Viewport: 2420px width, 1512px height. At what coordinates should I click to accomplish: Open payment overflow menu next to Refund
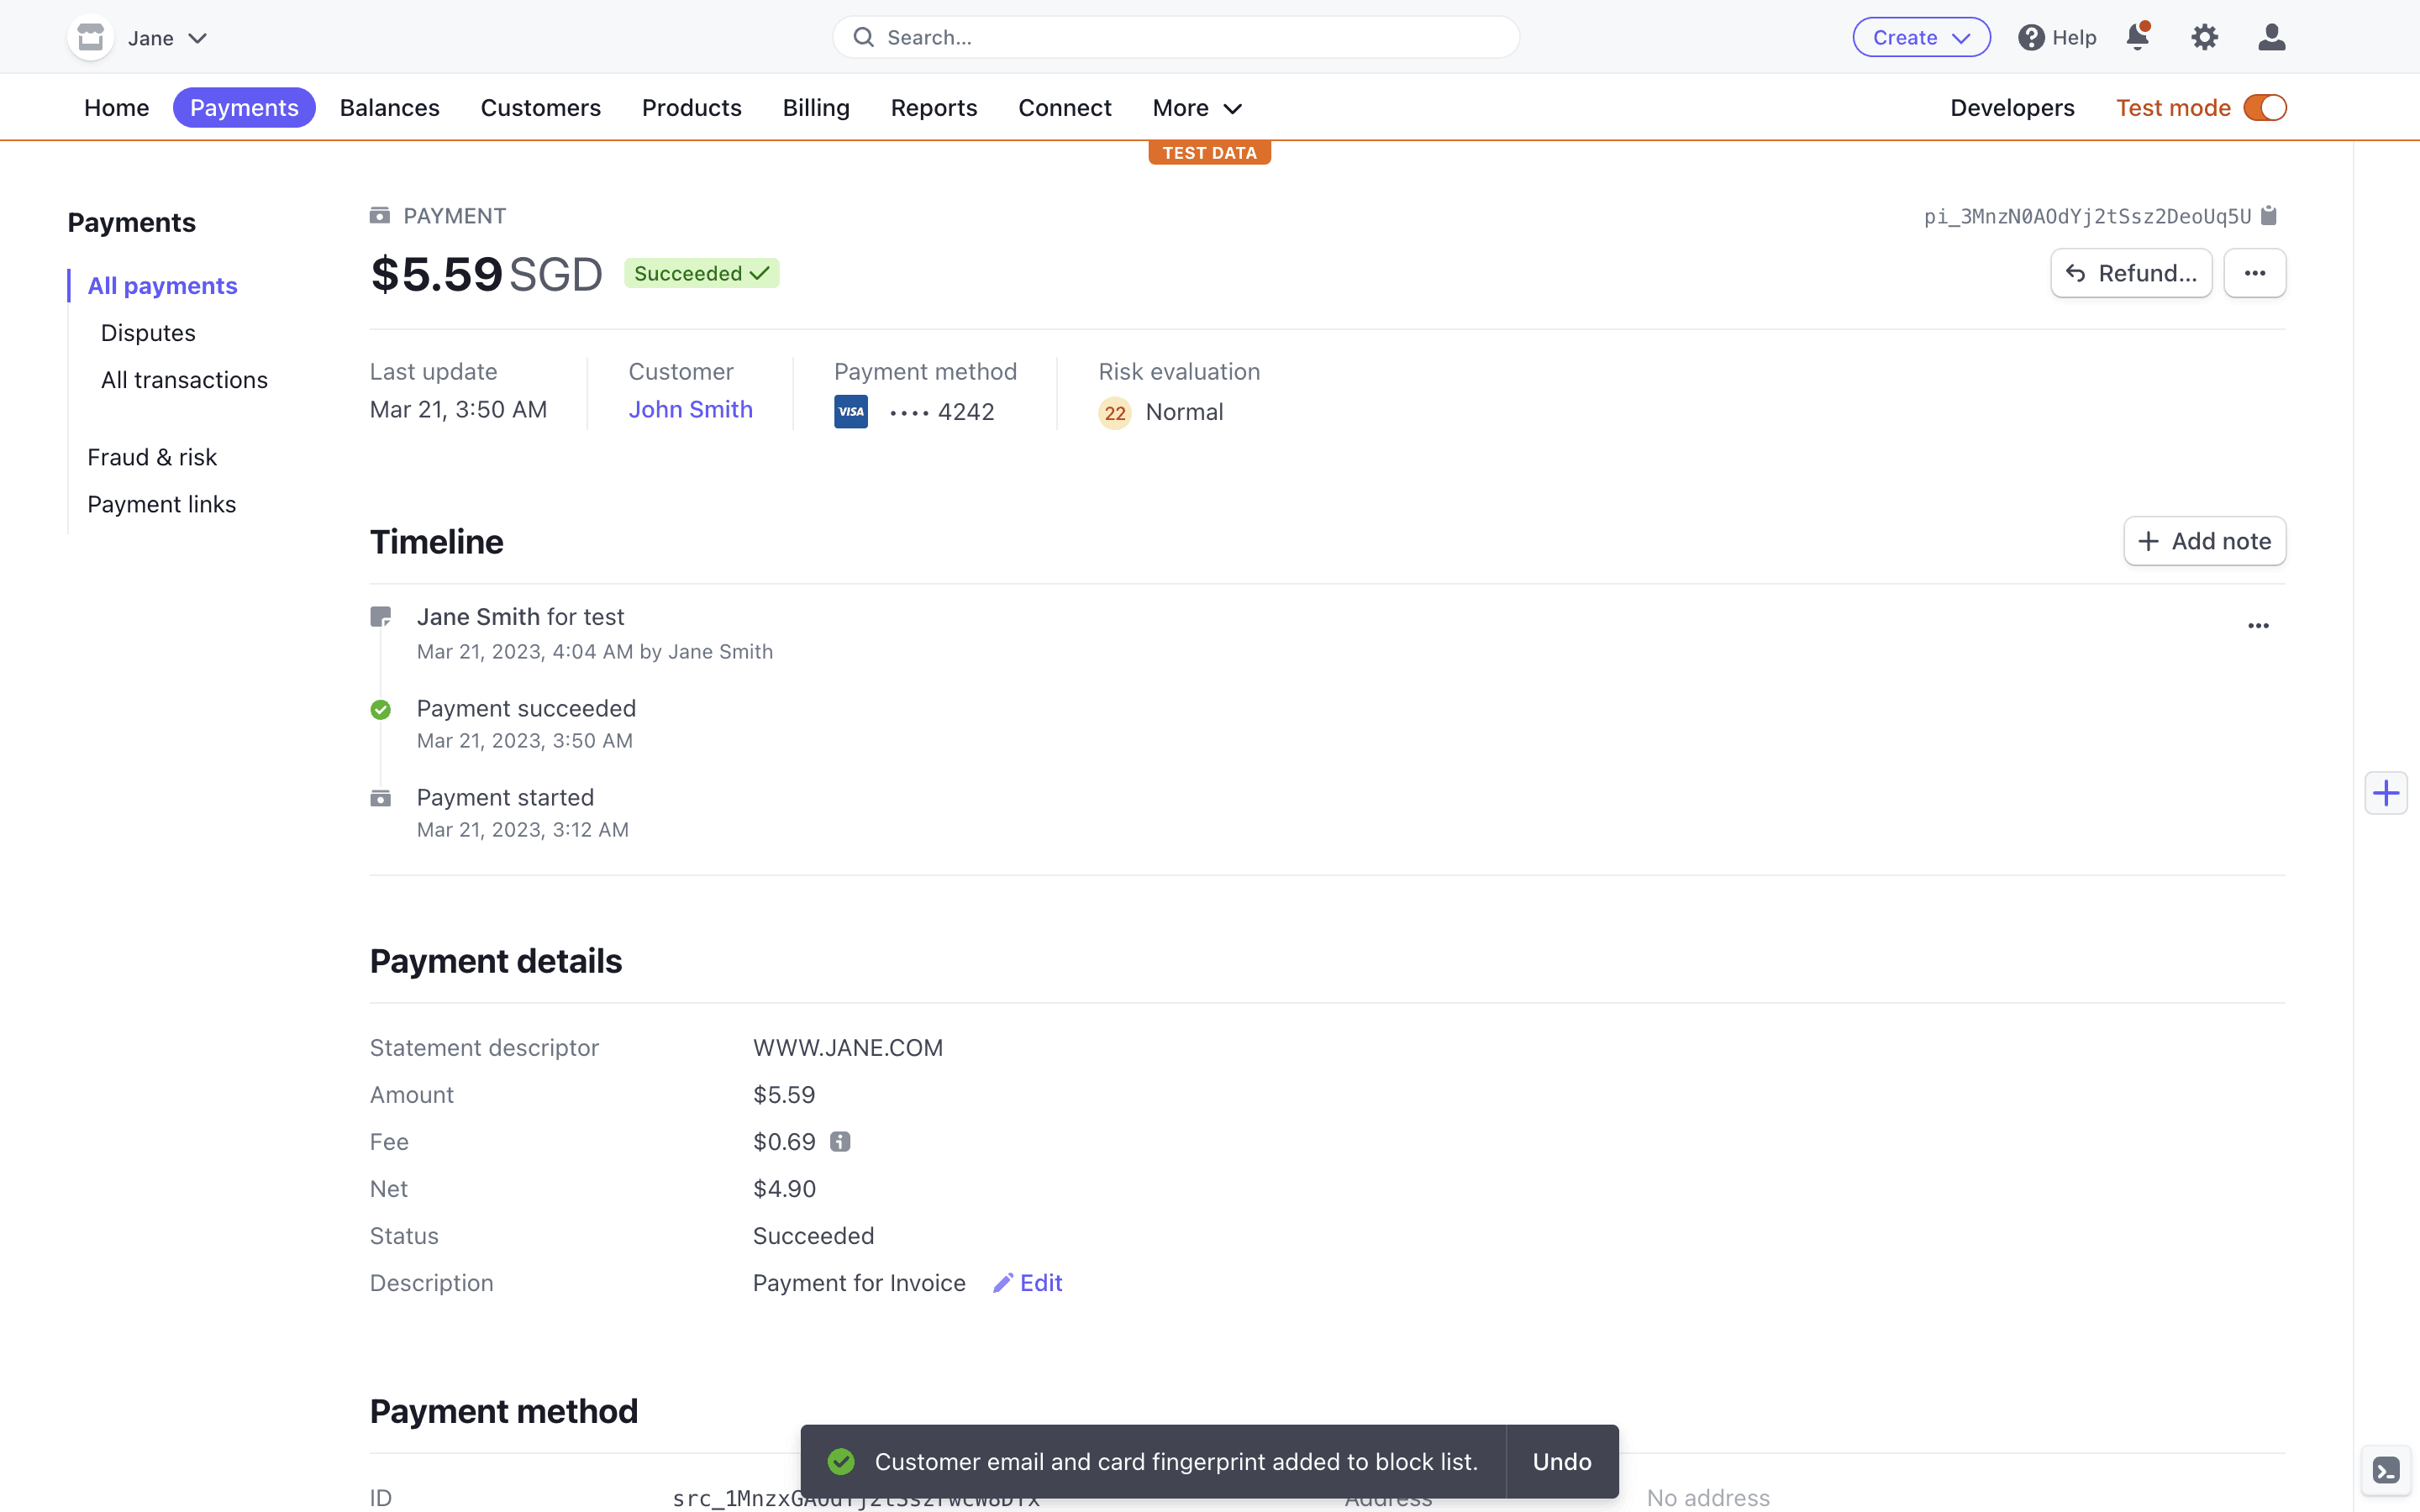tap(2254, 273)
